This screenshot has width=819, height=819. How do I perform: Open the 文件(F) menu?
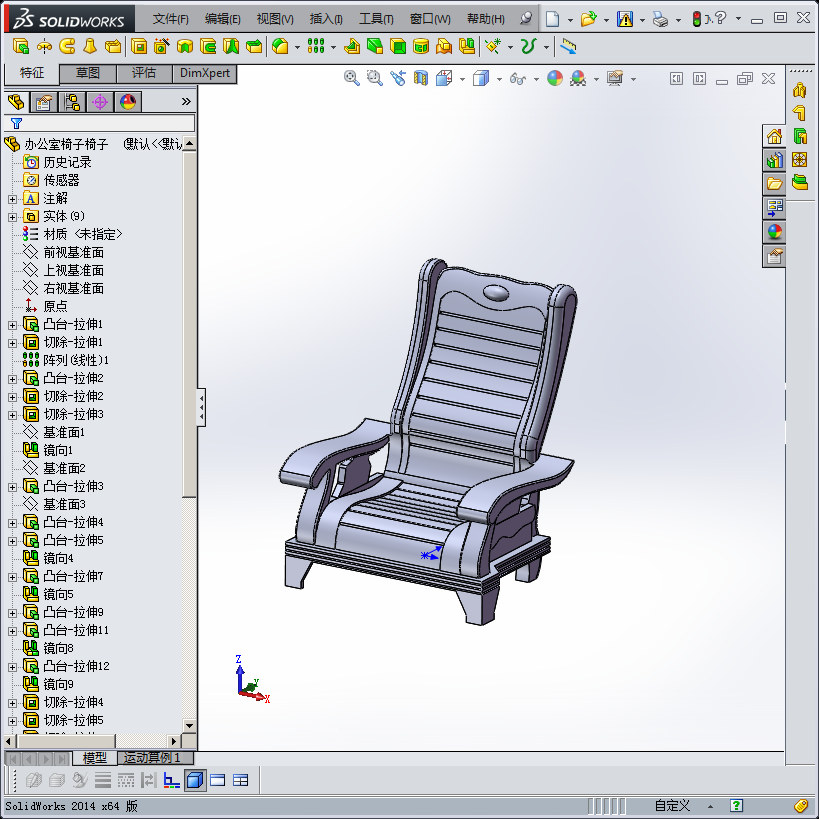coord(170,19)
